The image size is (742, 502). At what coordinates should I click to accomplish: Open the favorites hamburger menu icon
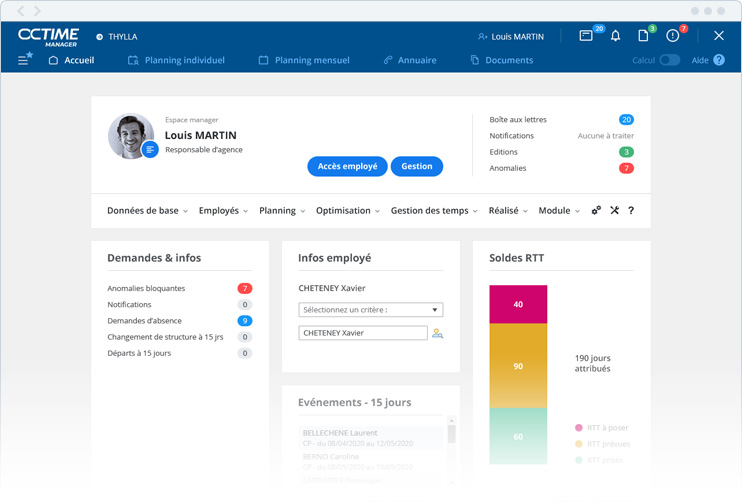coord(24,60)
